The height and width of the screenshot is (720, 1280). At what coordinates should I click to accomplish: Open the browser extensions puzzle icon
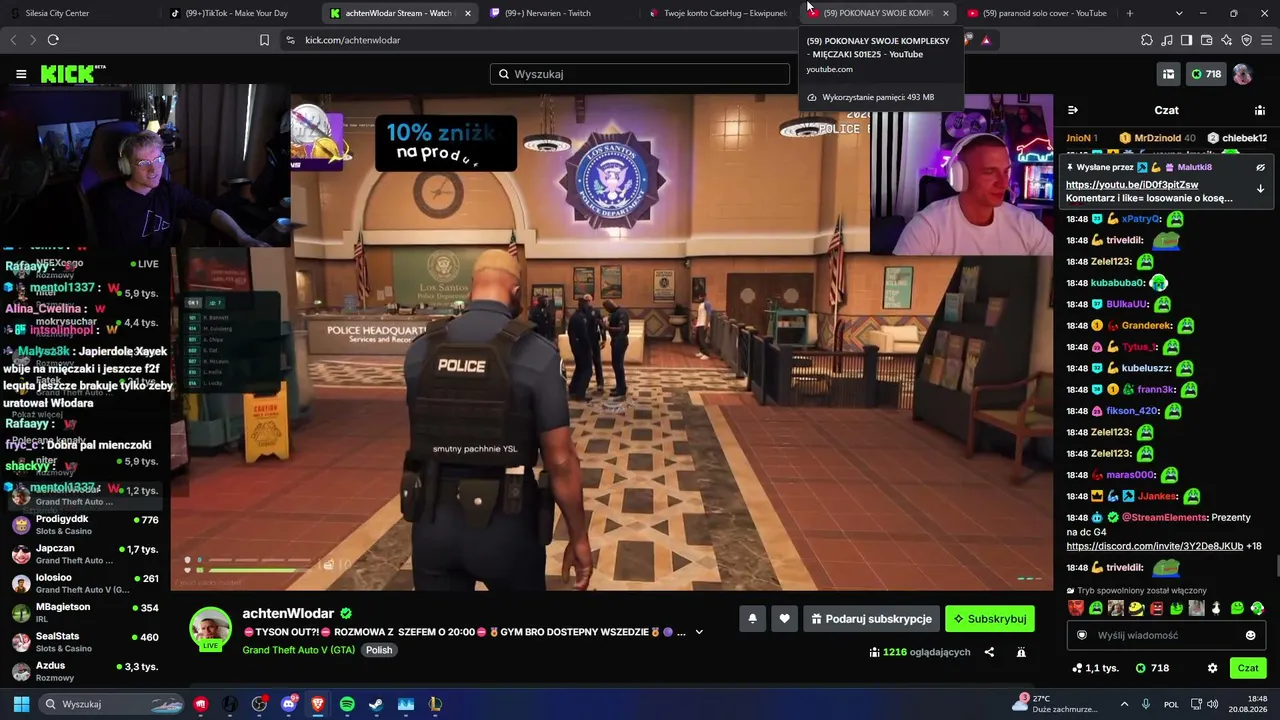pyautogui.click(x=1147, y=40)
